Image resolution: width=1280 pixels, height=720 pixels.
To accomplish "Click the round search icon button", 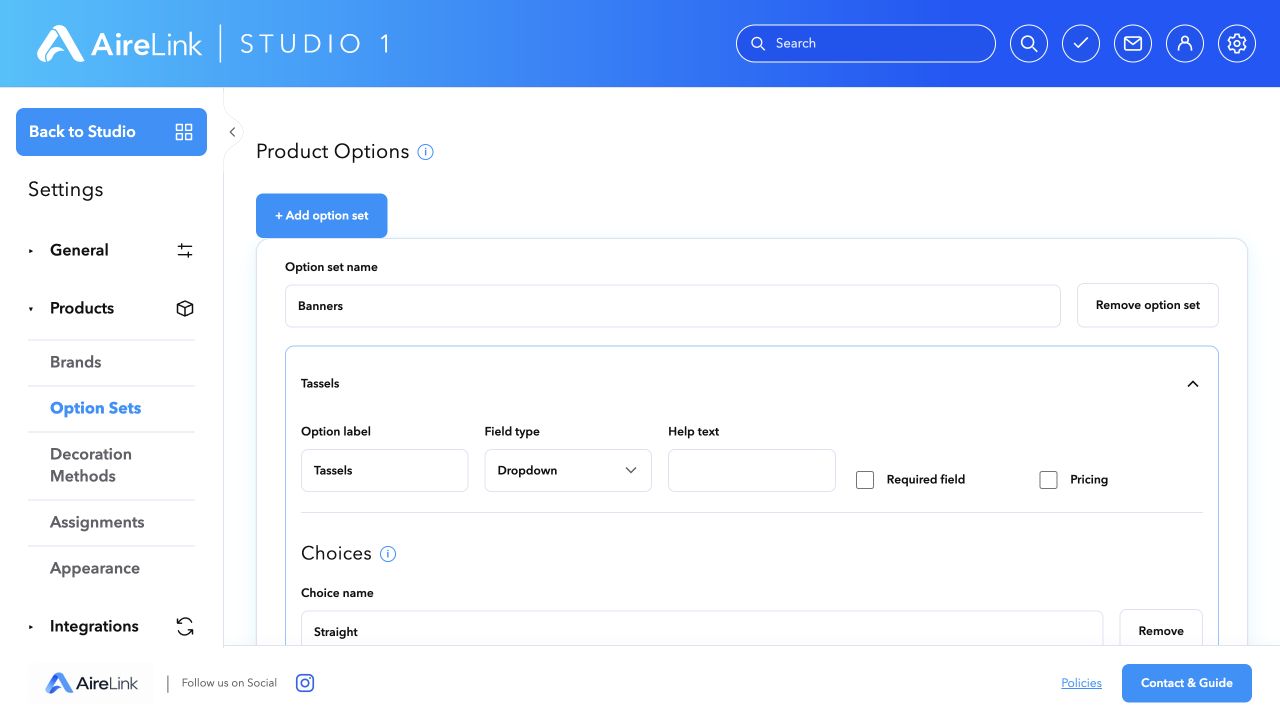I will [x=1028, y=44].
